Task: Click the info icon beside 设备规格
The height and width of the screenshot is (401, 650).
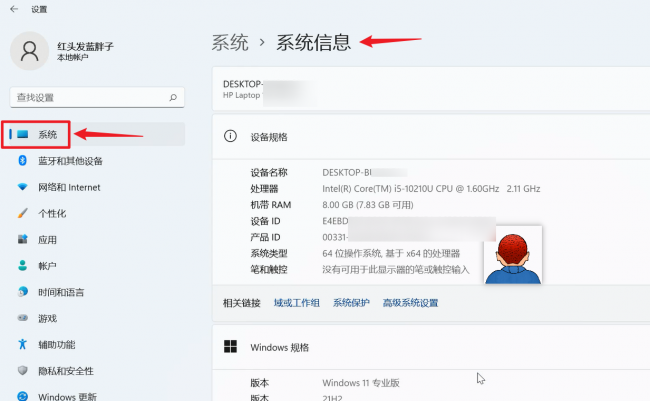Action: [x=230, y=136]
